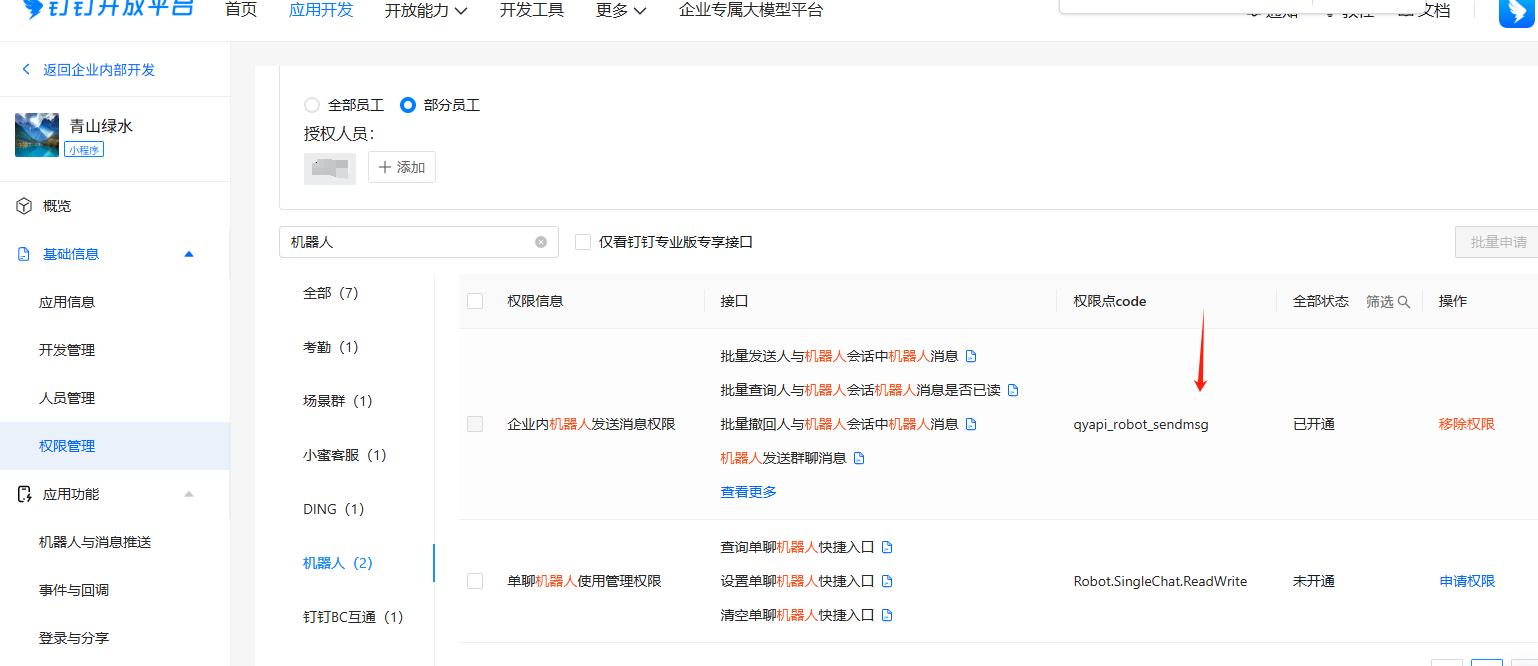1538x666 pixels.
Task: Open the 开放能力 dropdown menu
Action: point(426,10)
